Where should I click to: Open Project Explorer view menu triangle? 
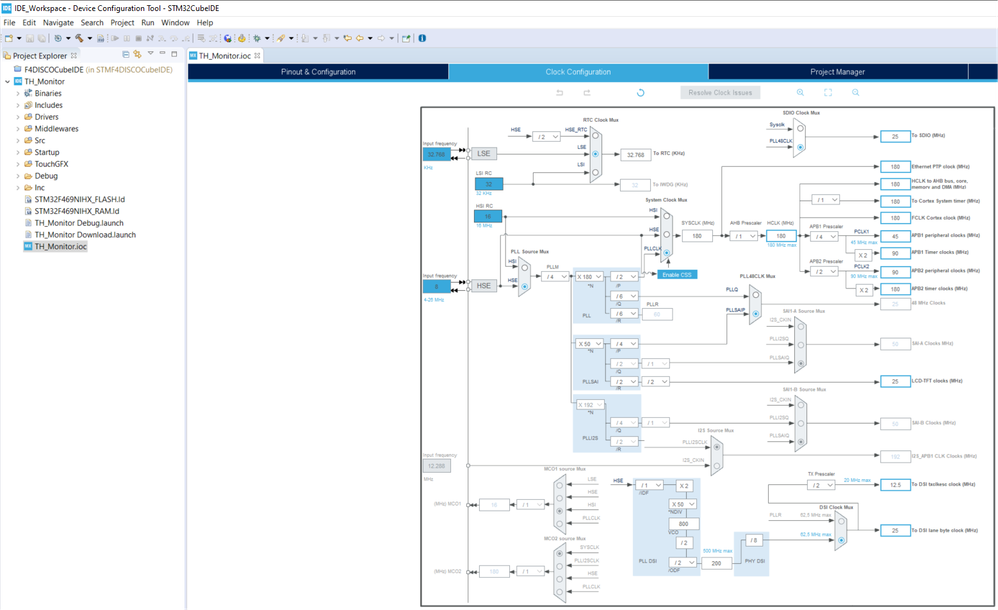tap(151, 53)
